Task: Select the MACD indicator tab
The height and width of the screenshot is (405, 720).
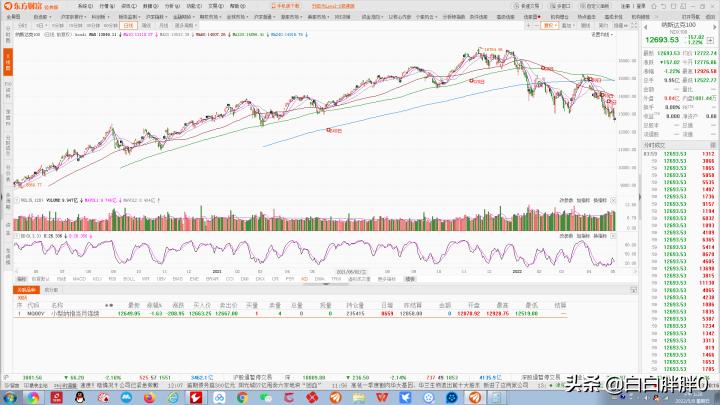Action: coord(79,279)
